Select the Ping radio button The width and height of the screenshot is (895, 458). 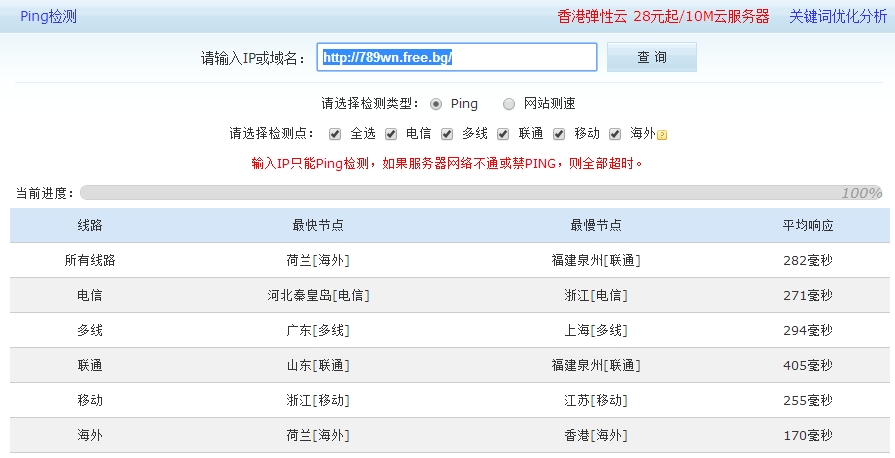[x=436, y=104]
